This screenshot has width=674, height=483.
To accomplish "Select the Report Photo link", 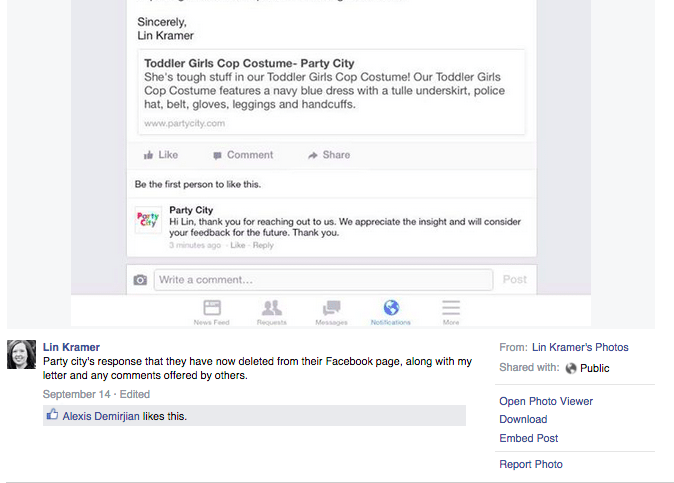I will click(531, 464).
